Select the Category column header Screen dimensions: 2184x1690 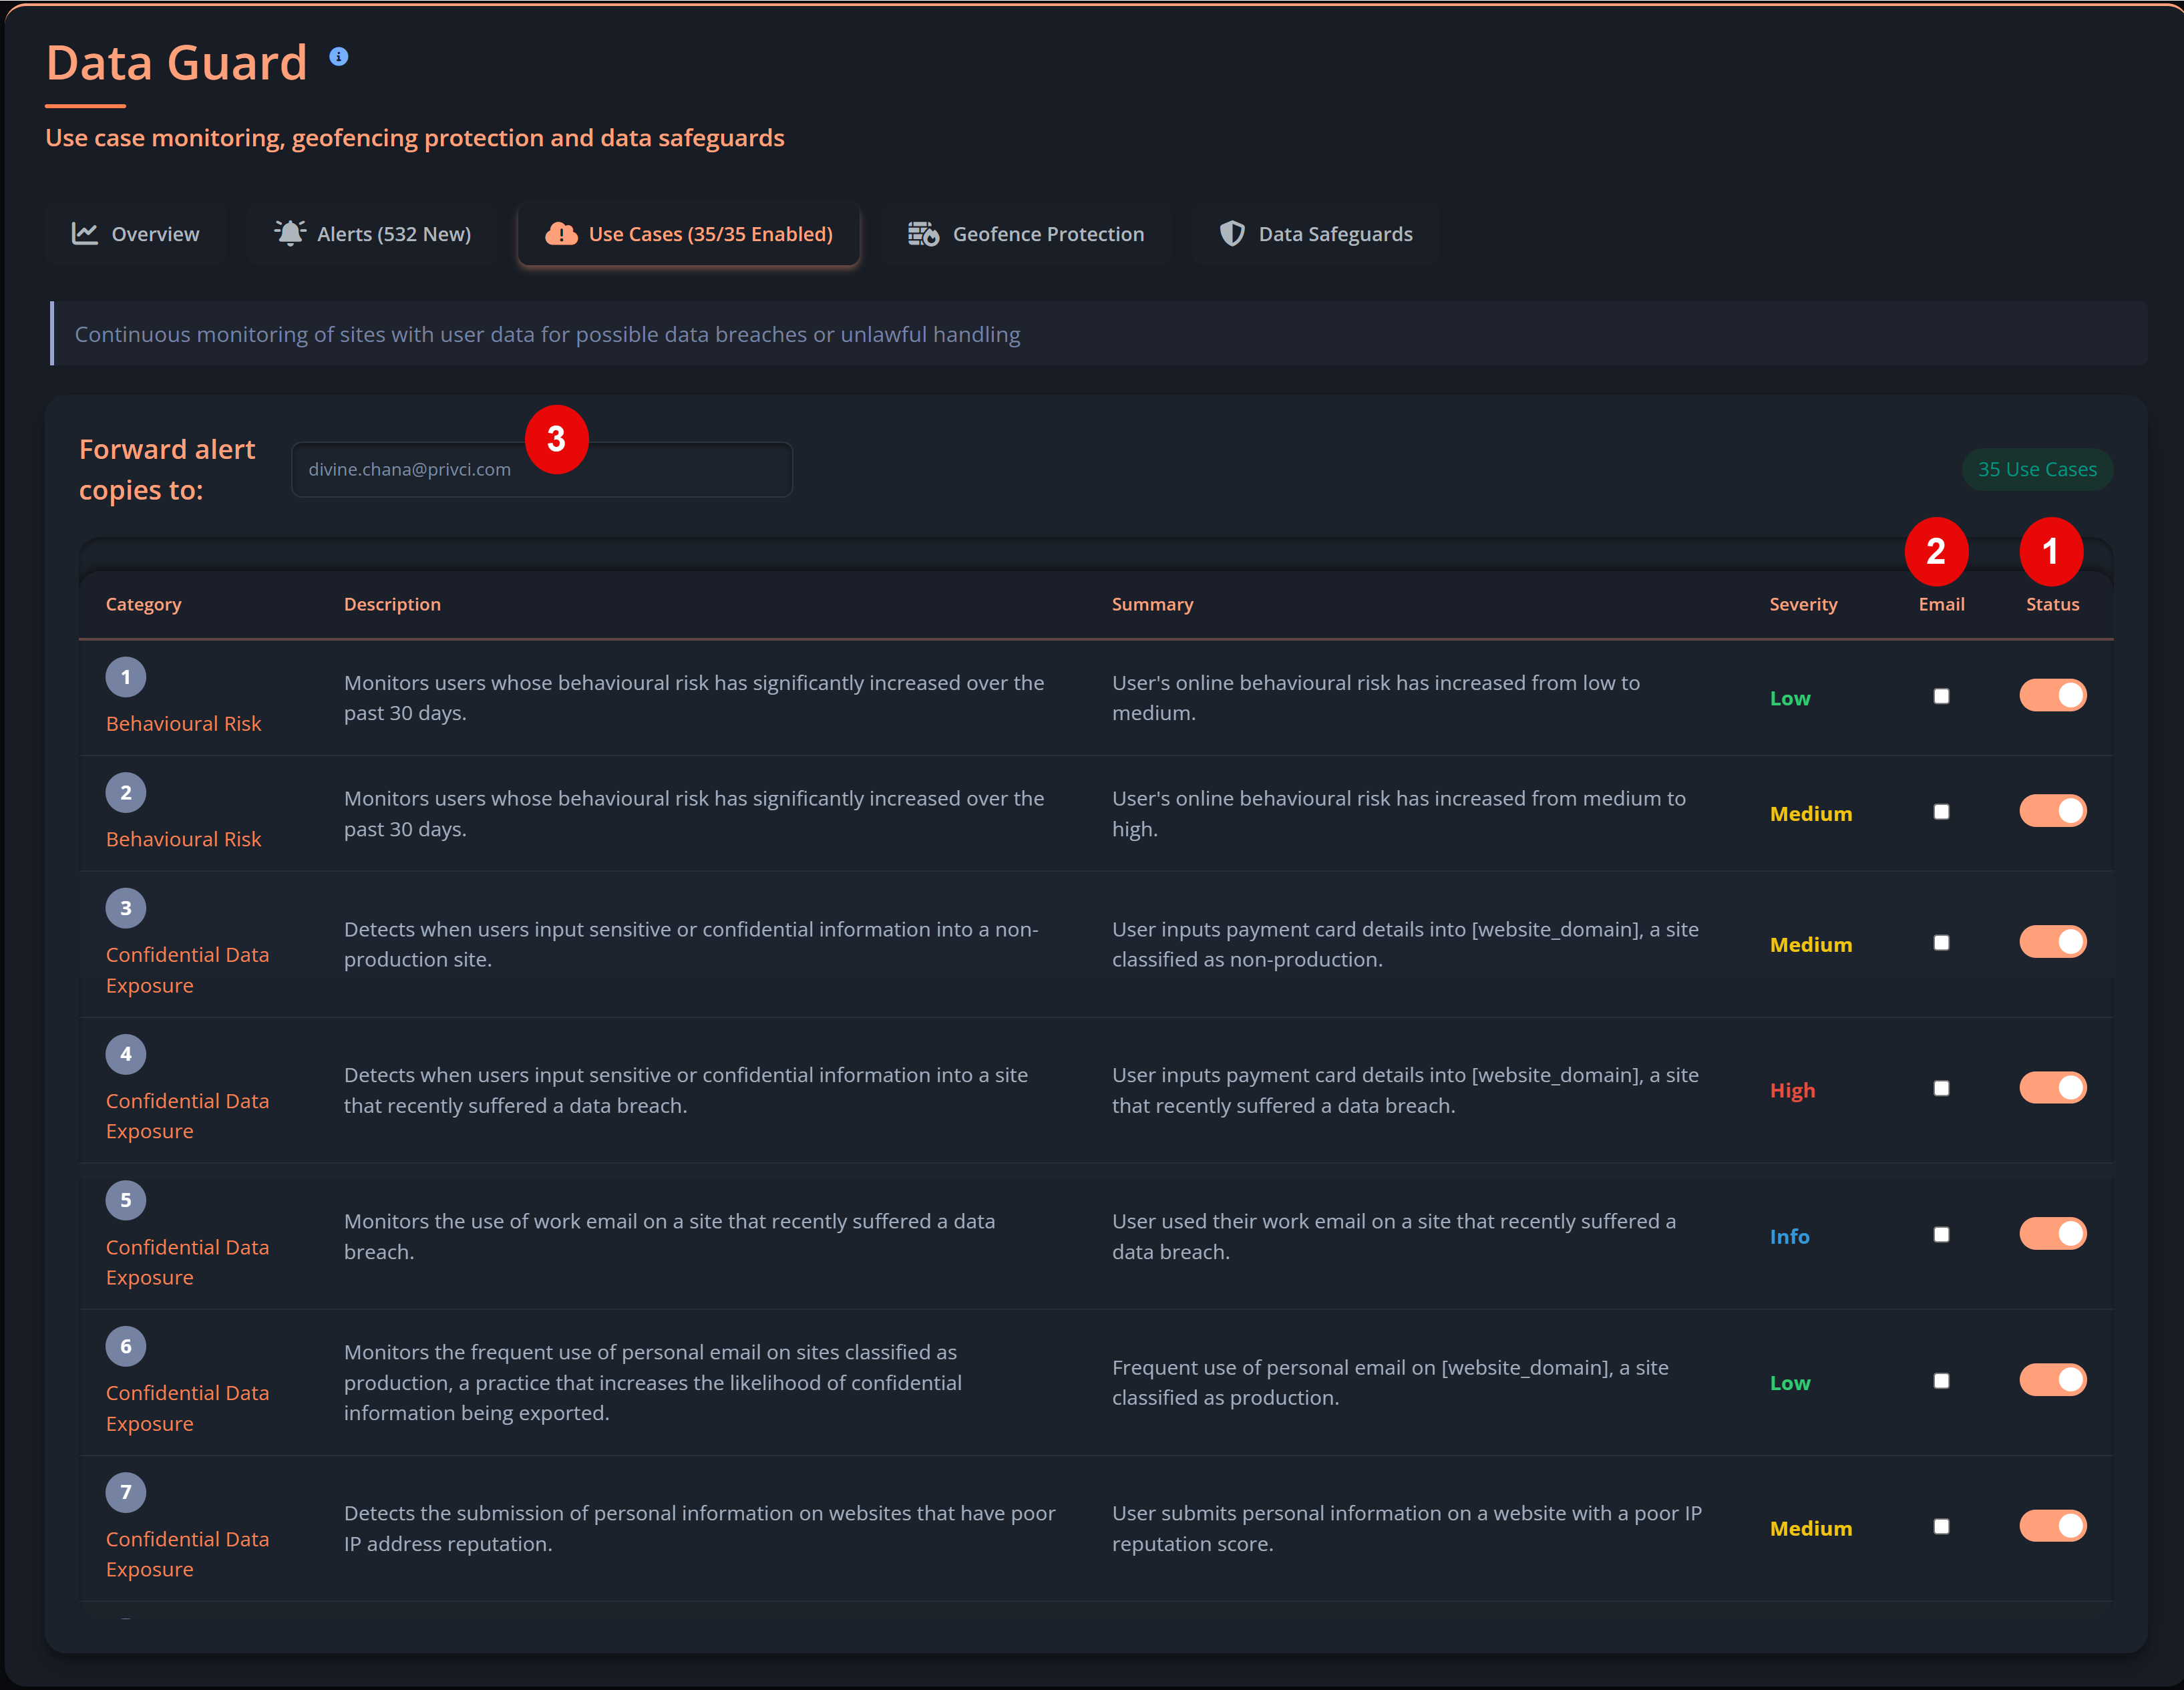pyautogui.click(x=143, y=604)
